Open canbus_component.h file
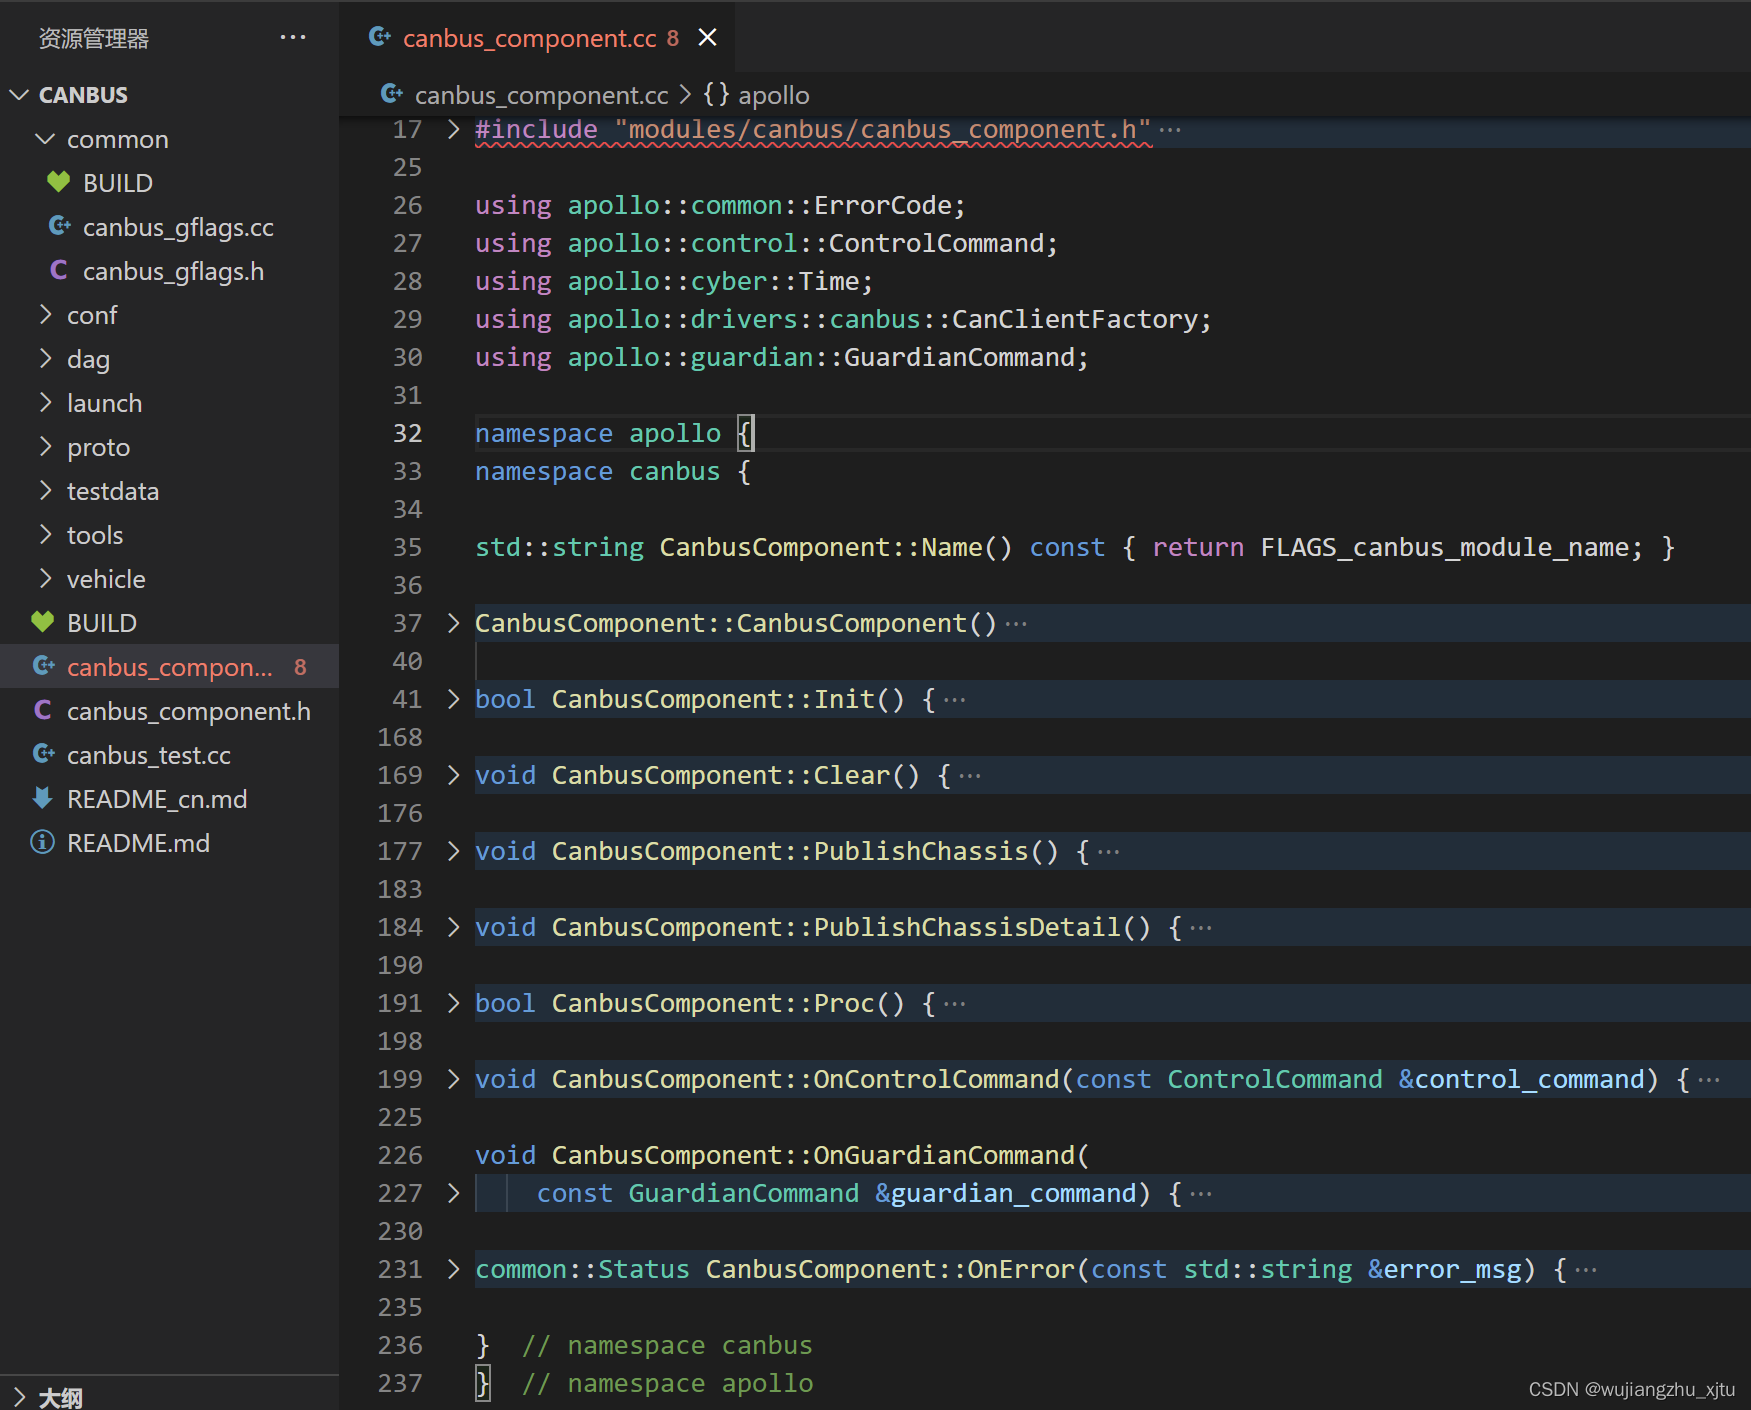 188,711
